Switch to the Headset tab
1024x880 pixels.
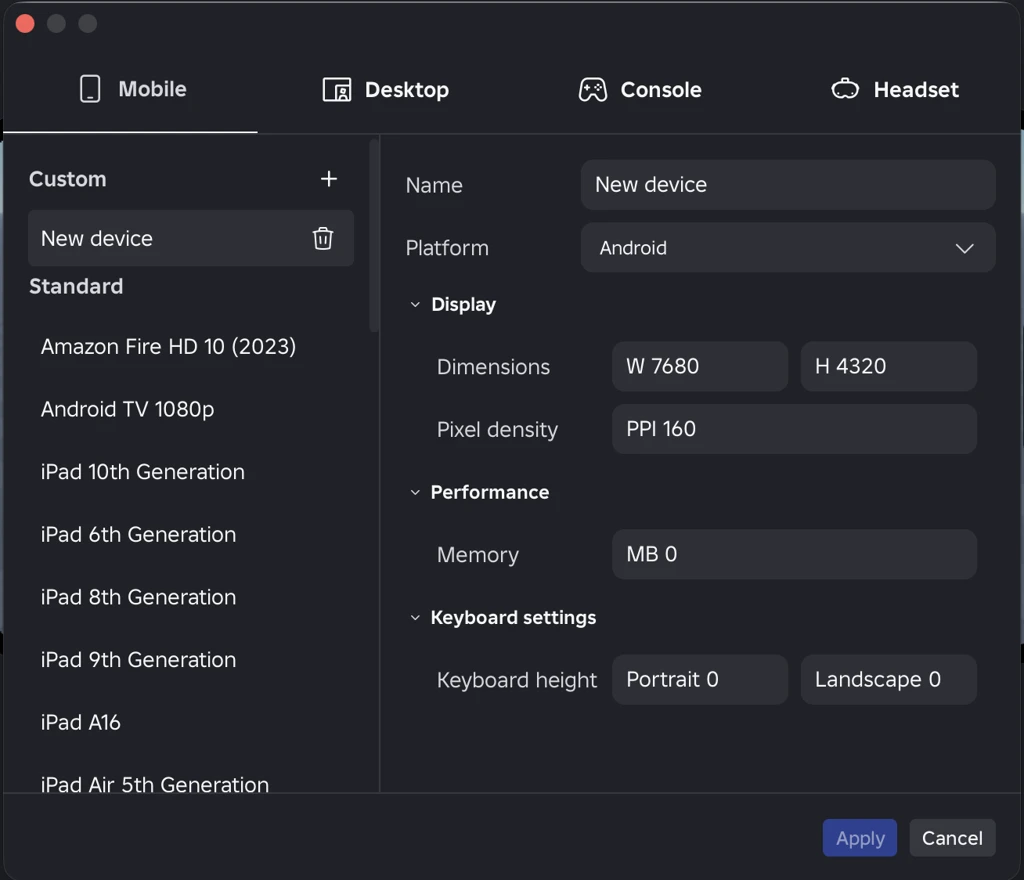895,89
